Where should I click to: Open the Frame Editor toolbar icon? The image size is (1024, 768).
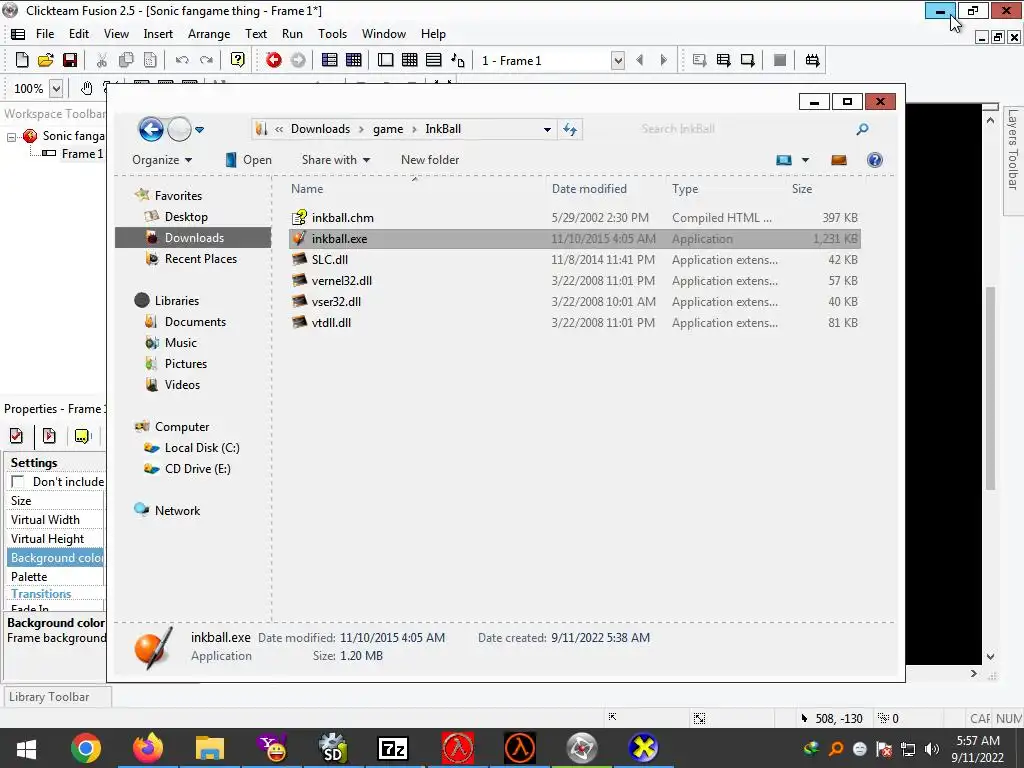click(x=354, y=60)
